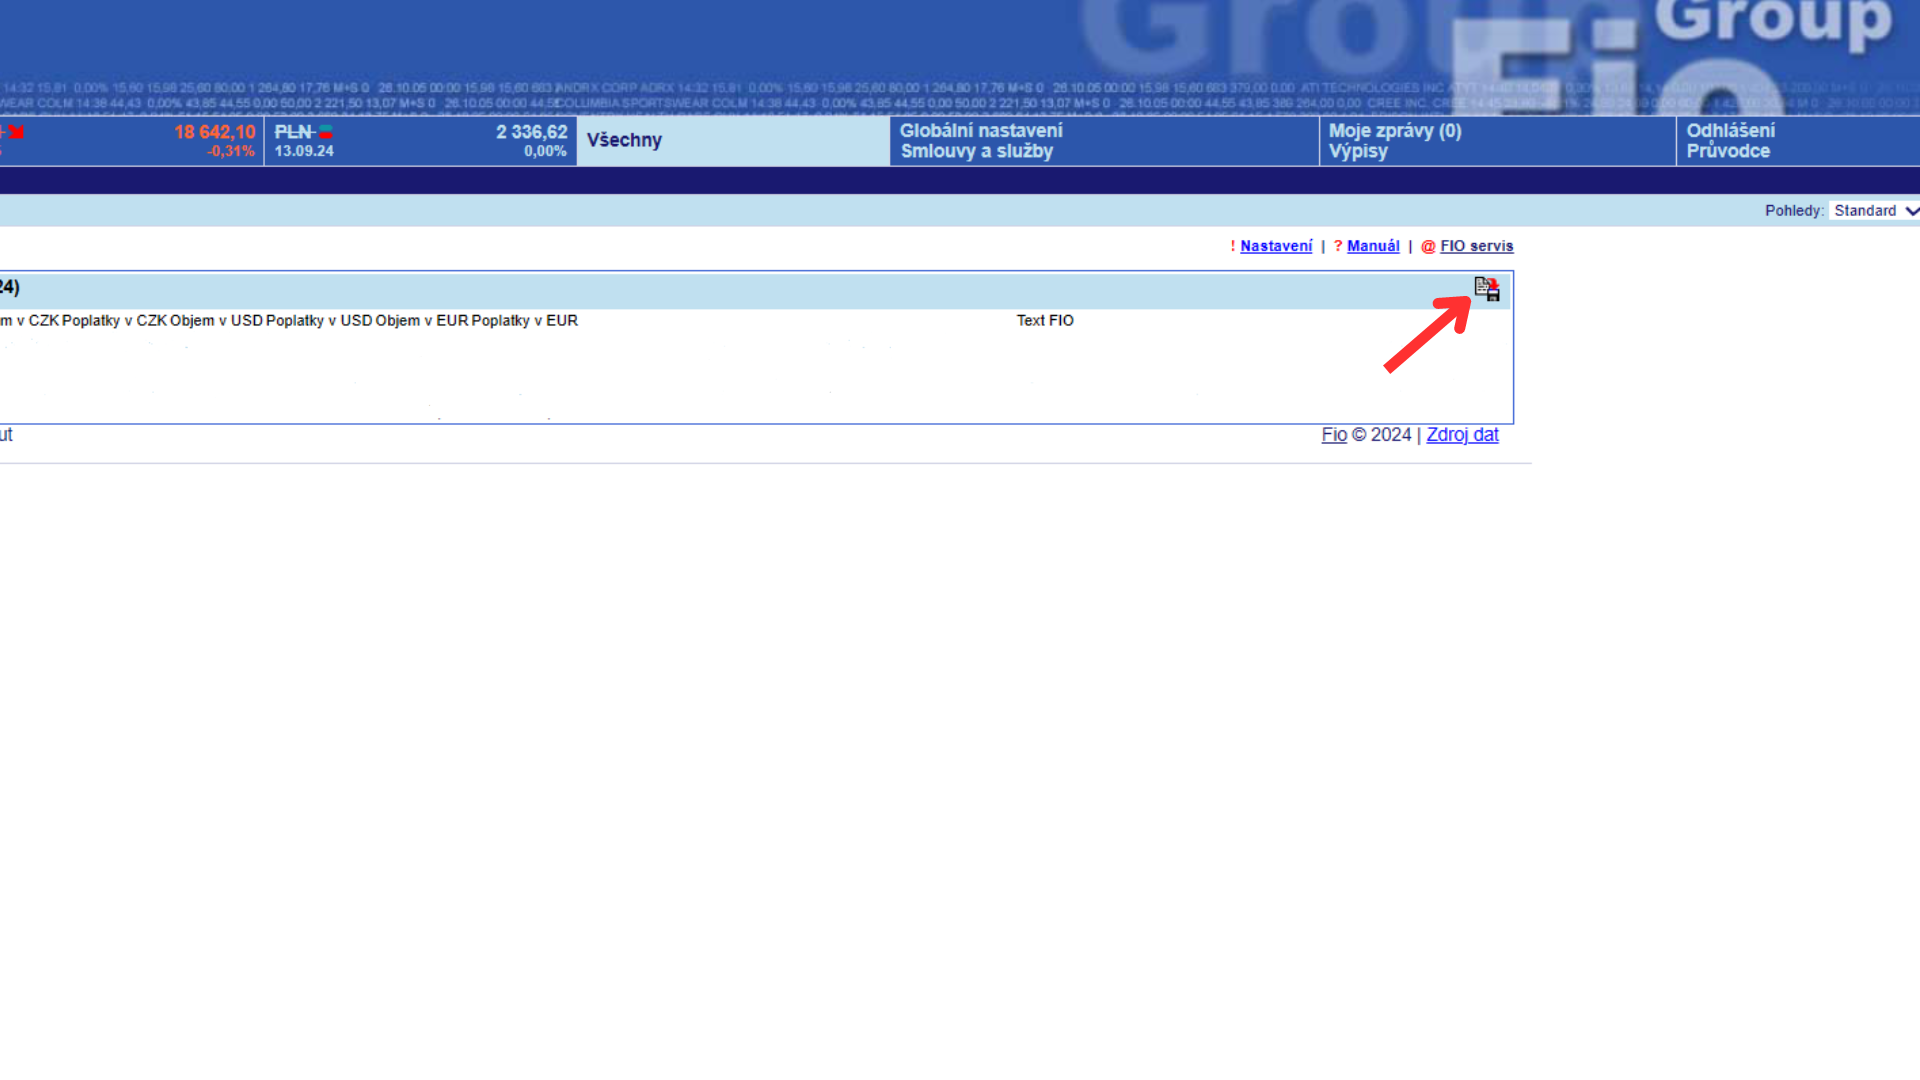Click the Poplatky v EUR column header

[524, 321]
